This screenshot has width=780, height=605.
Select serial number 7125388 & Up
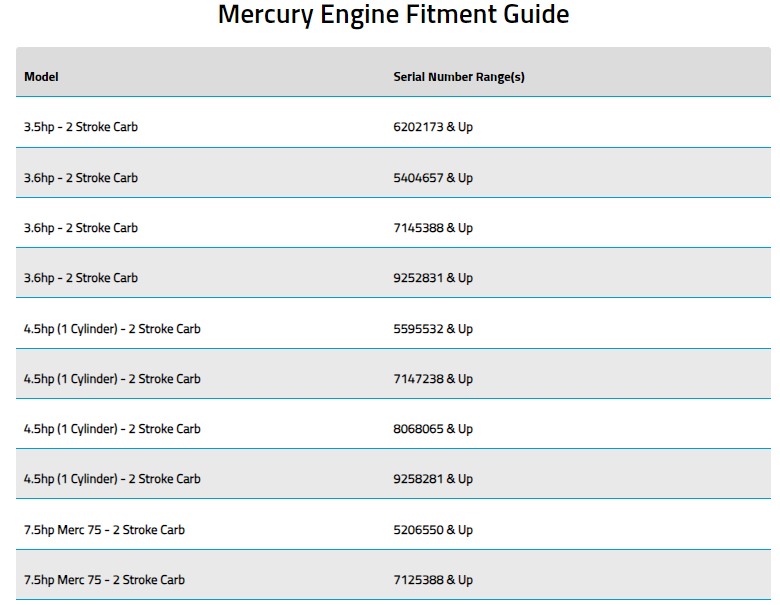tap(433, 580)
